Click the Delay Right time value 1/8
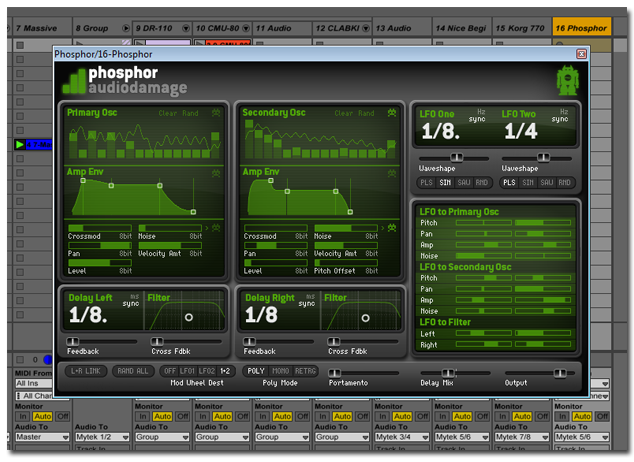The height and width of the screenshot is (462, 634). tap(261, 314)
